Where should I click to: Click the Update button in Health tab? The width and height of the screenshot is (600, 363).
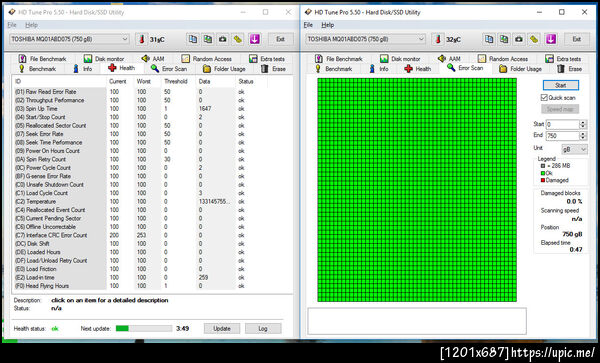[222, 328]
